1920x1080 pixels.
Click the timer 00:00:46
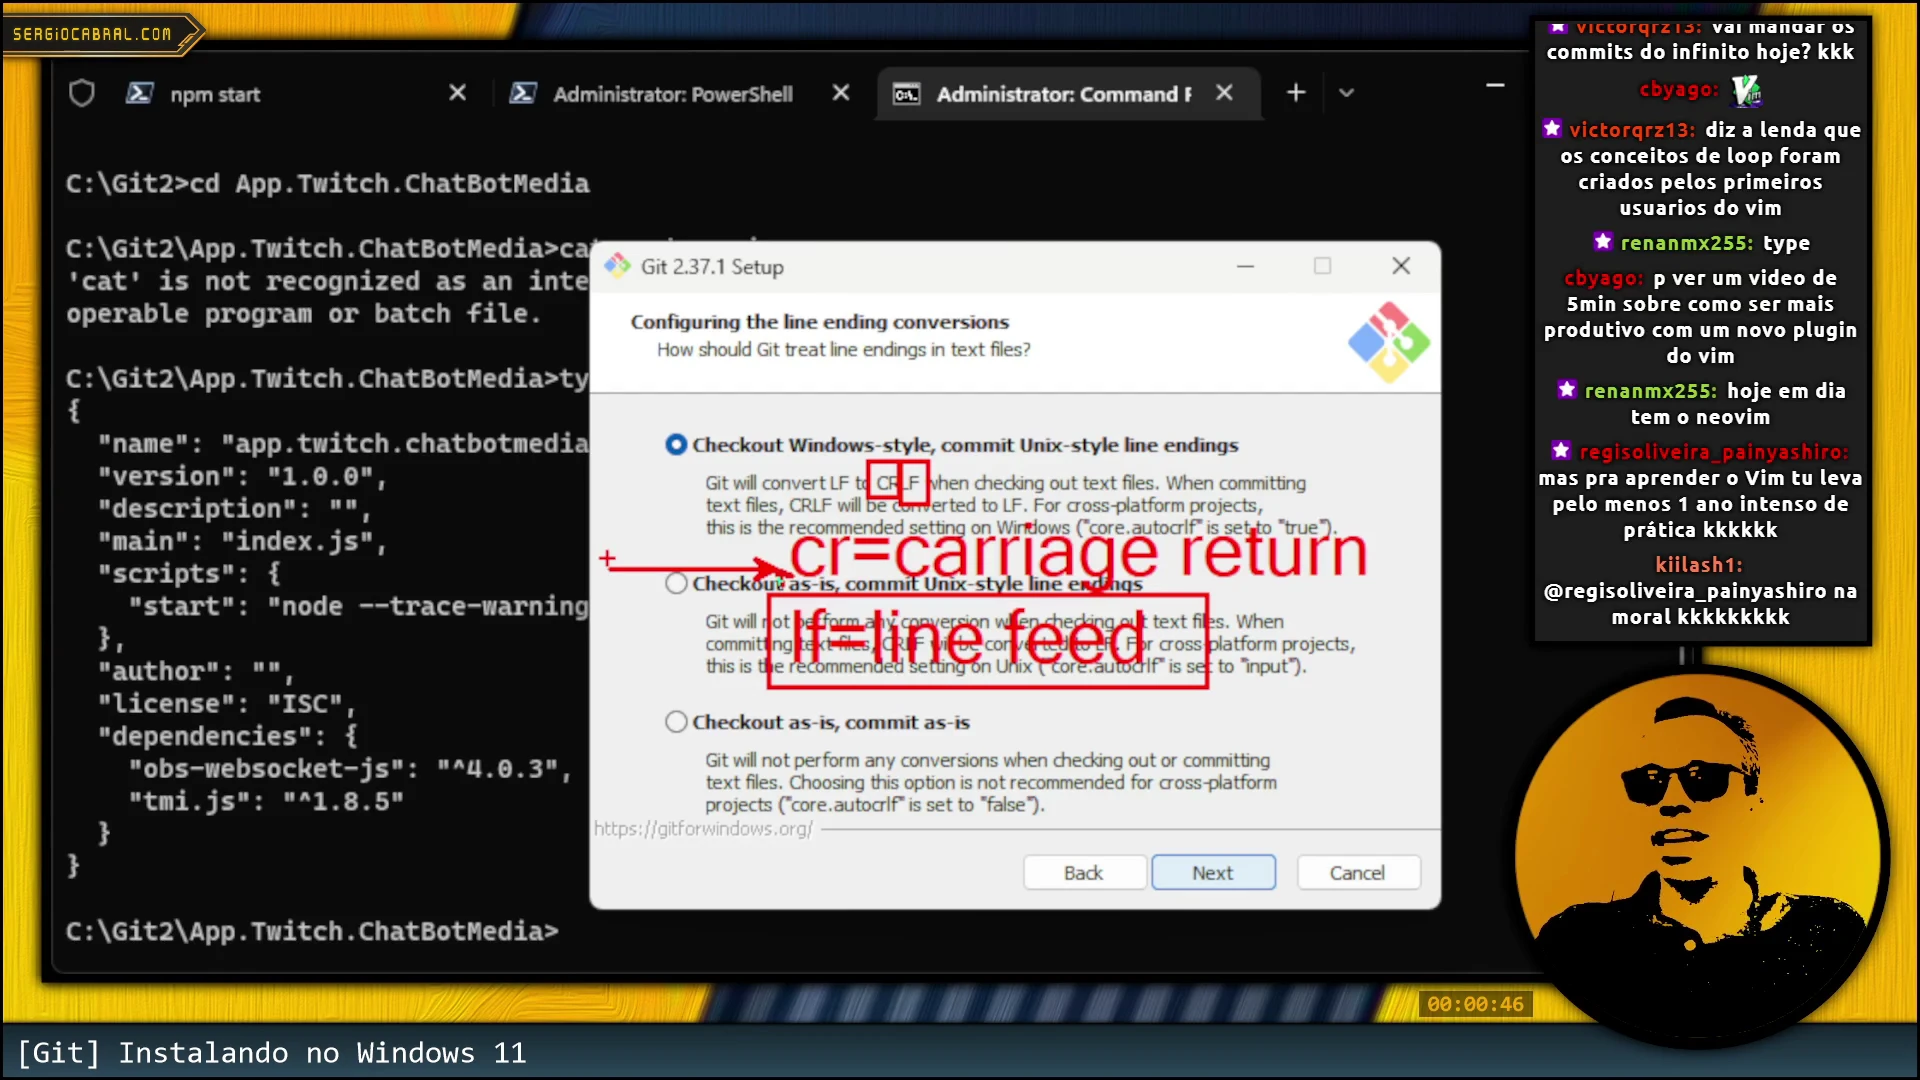[1475, 1004]
